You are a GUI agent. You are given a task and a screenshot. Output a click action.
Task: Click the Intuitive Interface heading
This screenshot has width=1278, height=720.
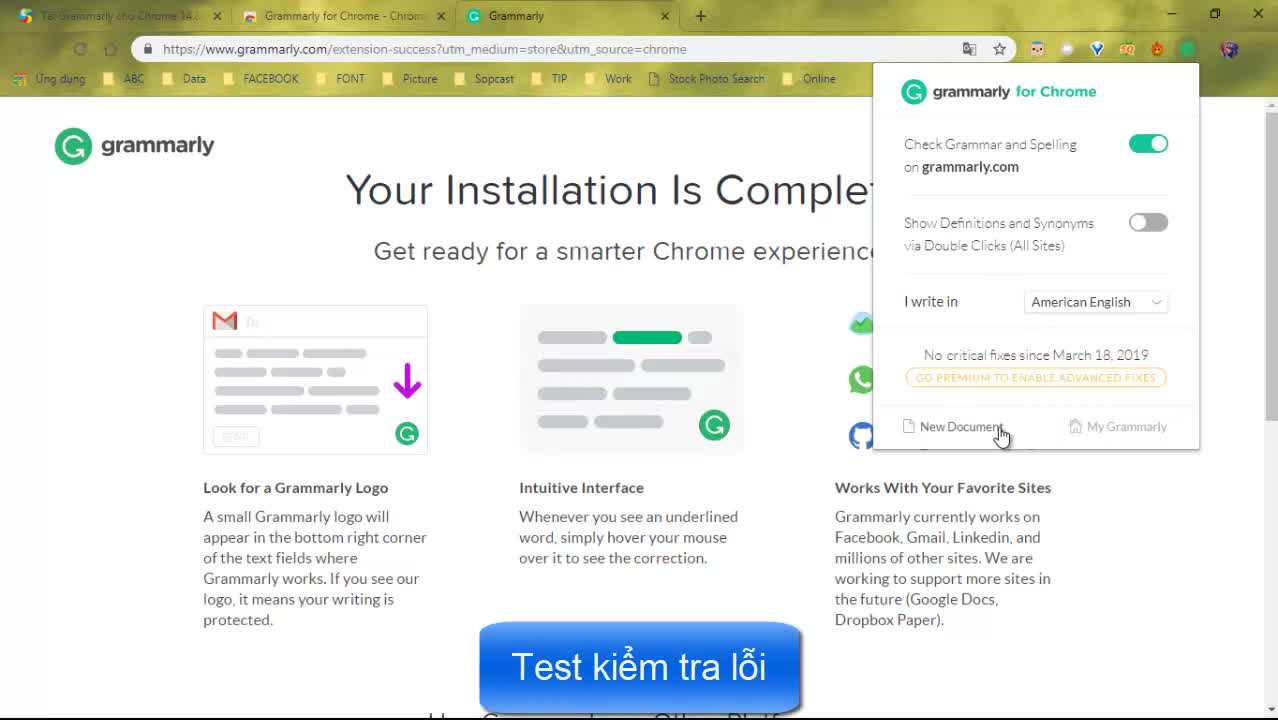[581, 488]
